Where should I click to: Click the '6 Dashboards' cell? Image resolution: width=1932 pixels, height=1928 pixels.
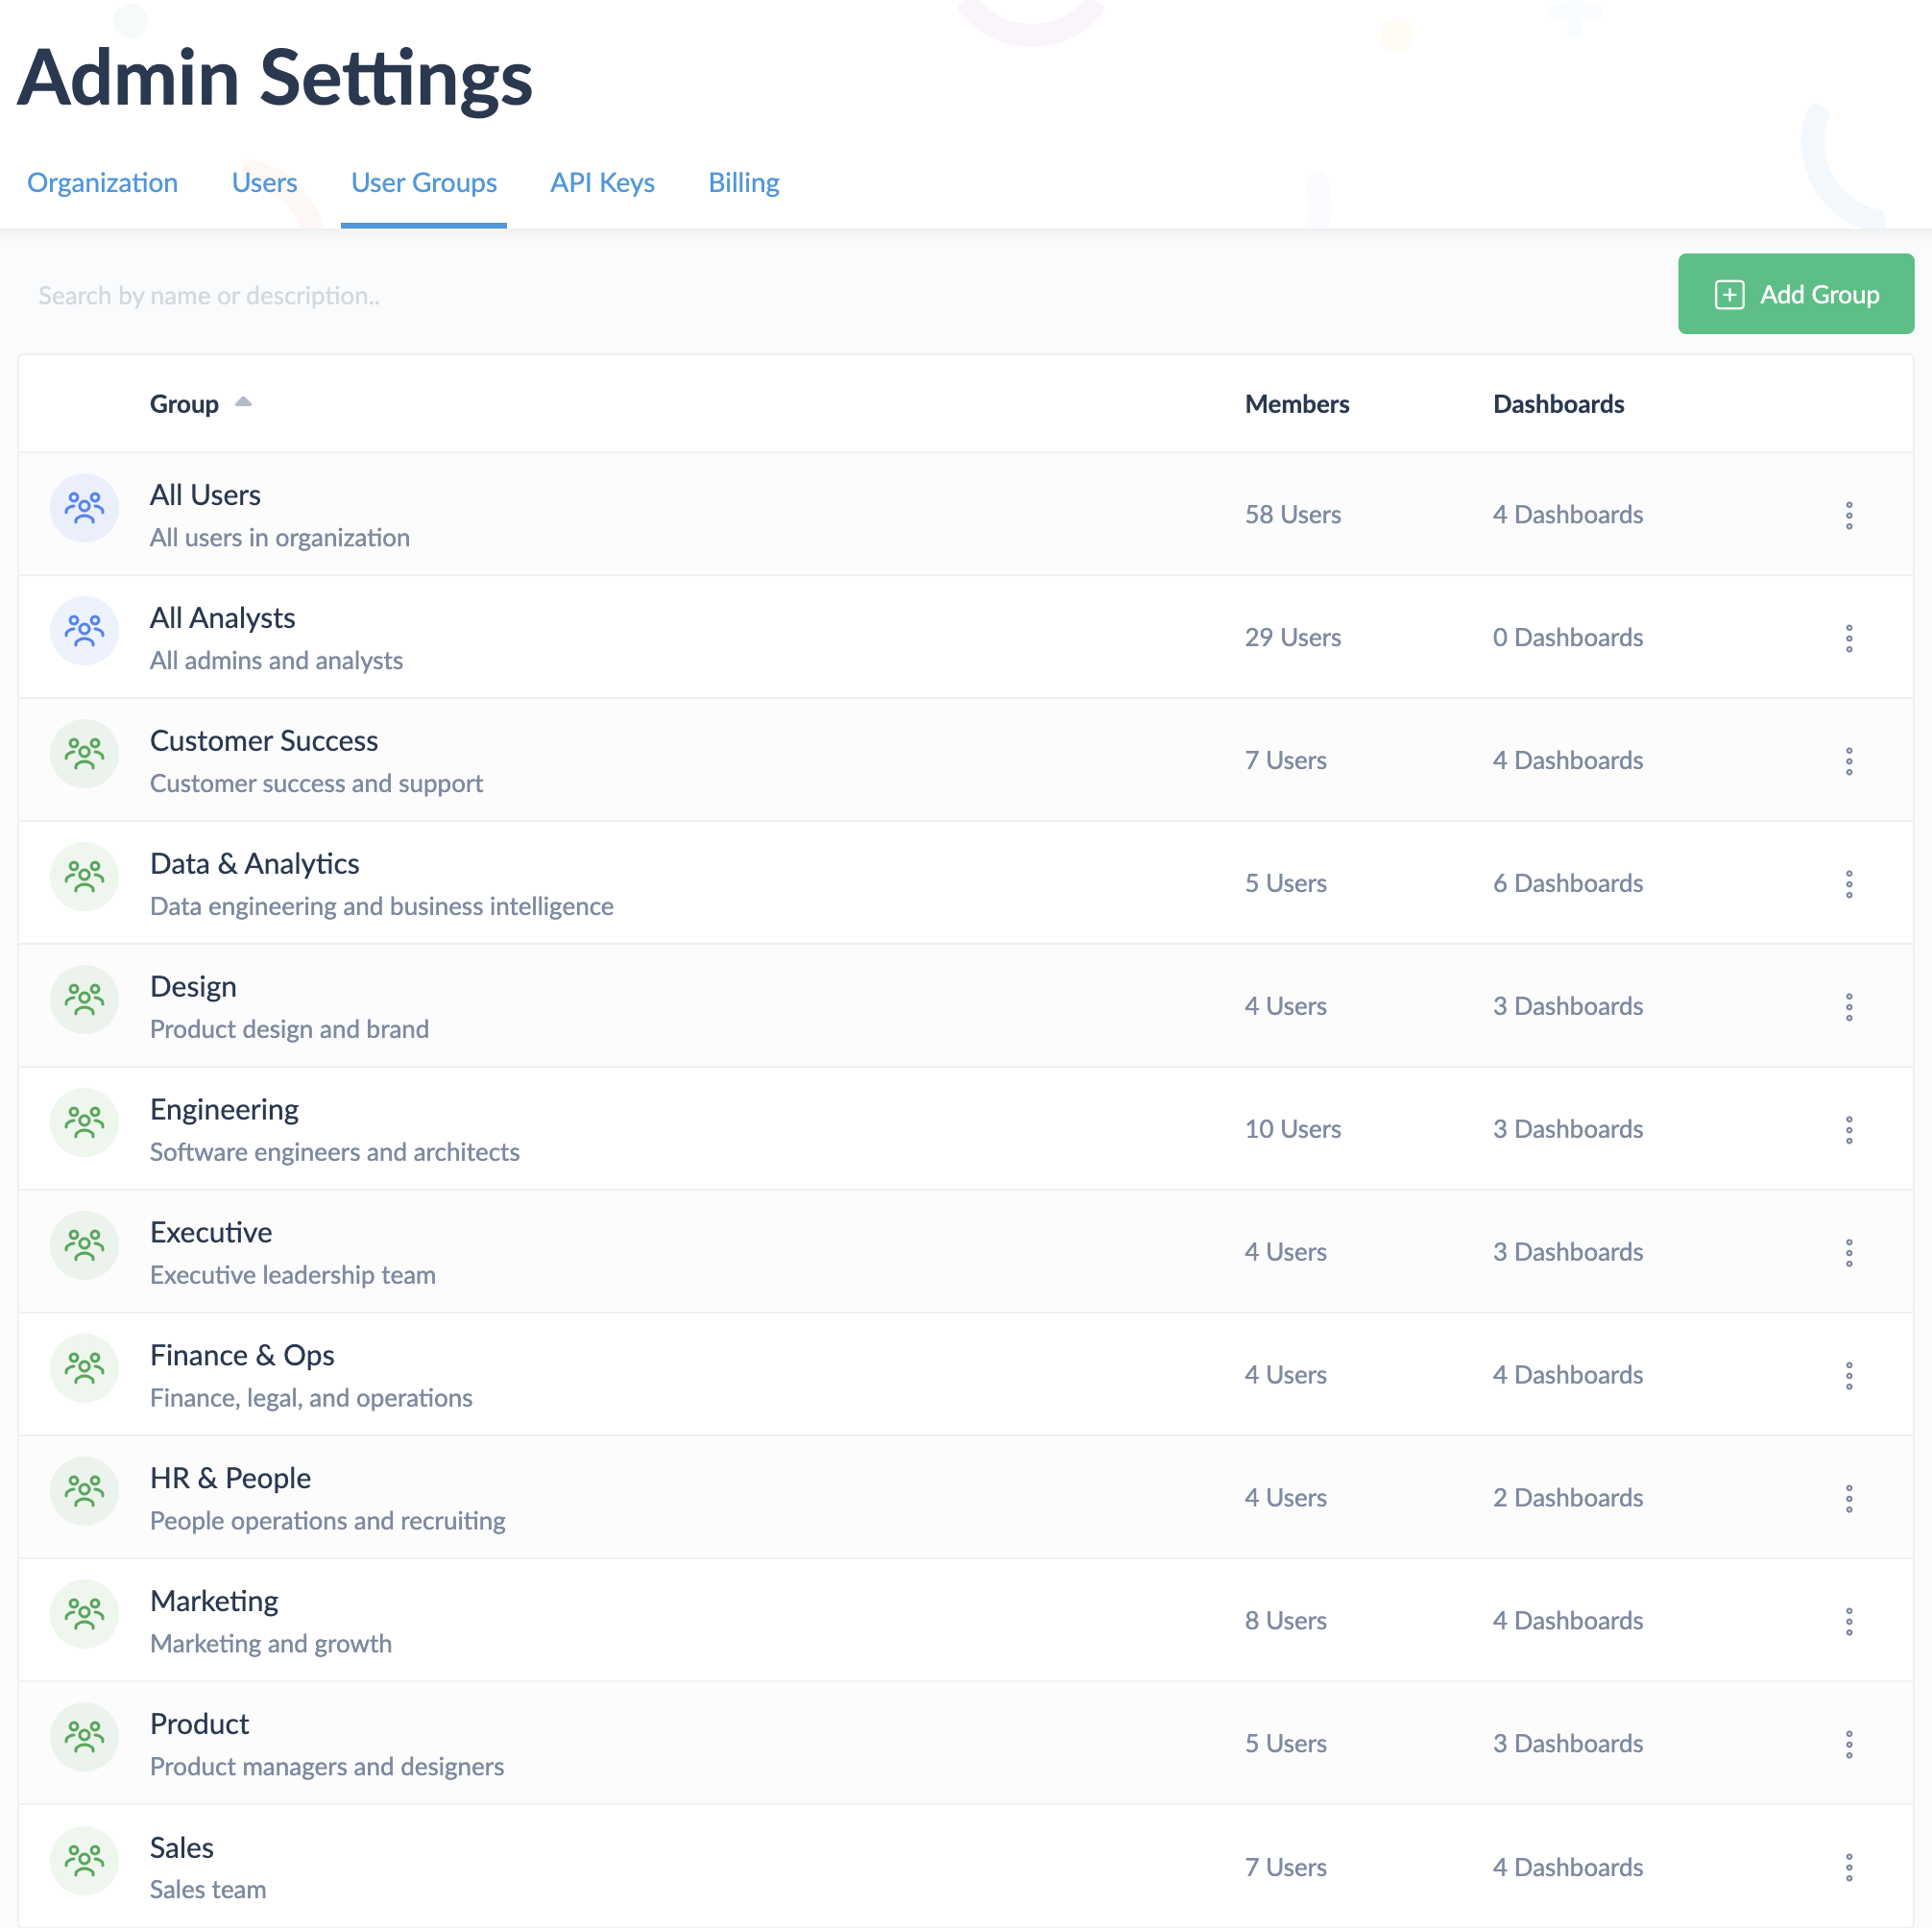click(1567, 884)
